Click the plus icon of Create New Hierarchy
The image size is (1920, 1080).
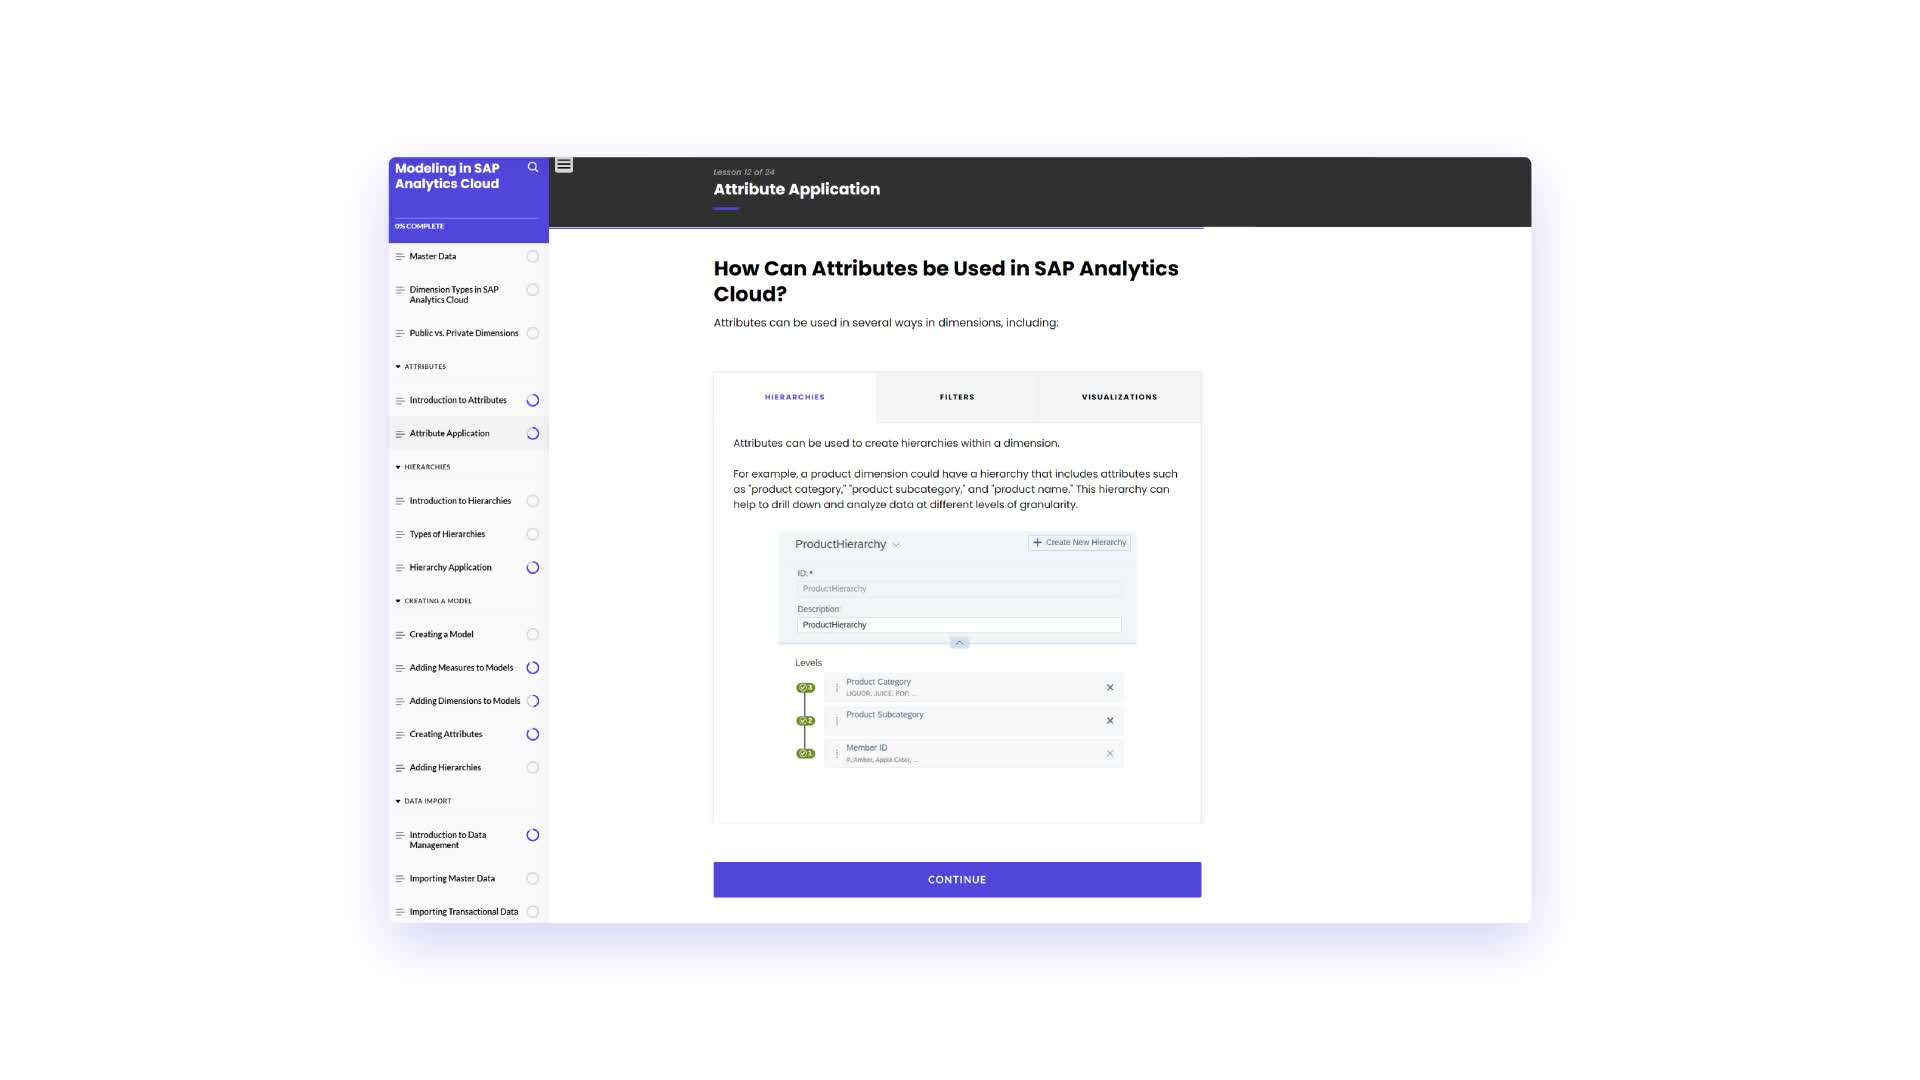pos(1037,543)
